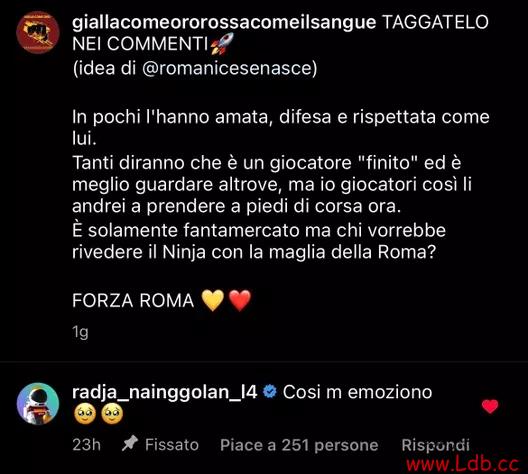
Task: Click the username radja_nainggolan_l4
Action: tap(165, 392)
